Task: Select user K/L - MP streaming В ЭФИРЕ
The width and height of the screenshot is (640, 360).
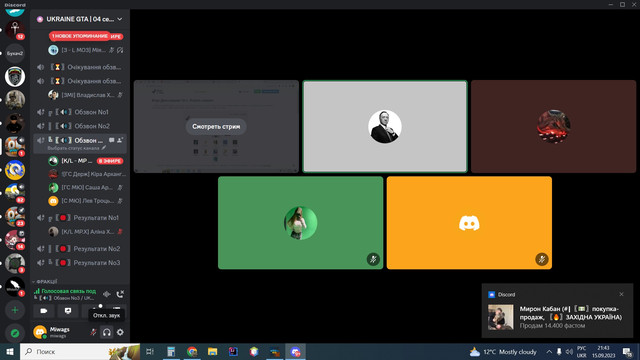Action: (86, 161)
